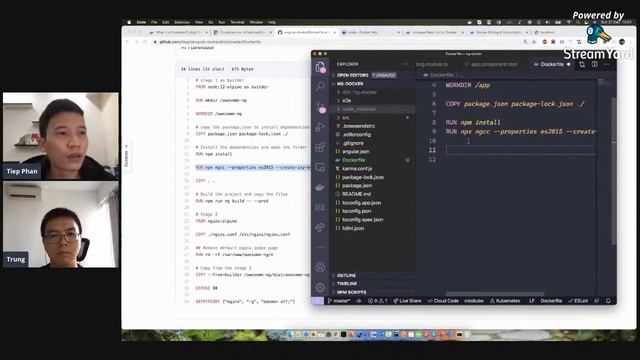Open editor More Actions ellipsis
The image size is (640, 360).
coord(607,64)
